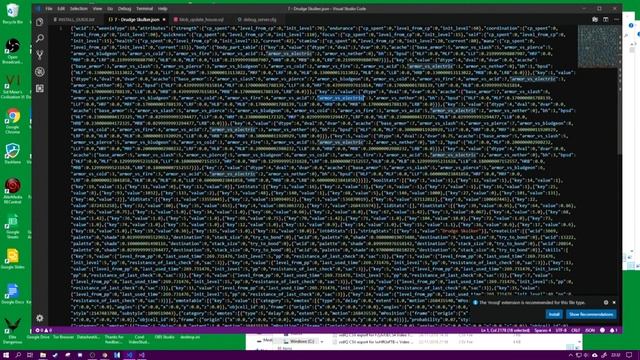Click the Ln/Col cursor position in status bar

(505, 330)
